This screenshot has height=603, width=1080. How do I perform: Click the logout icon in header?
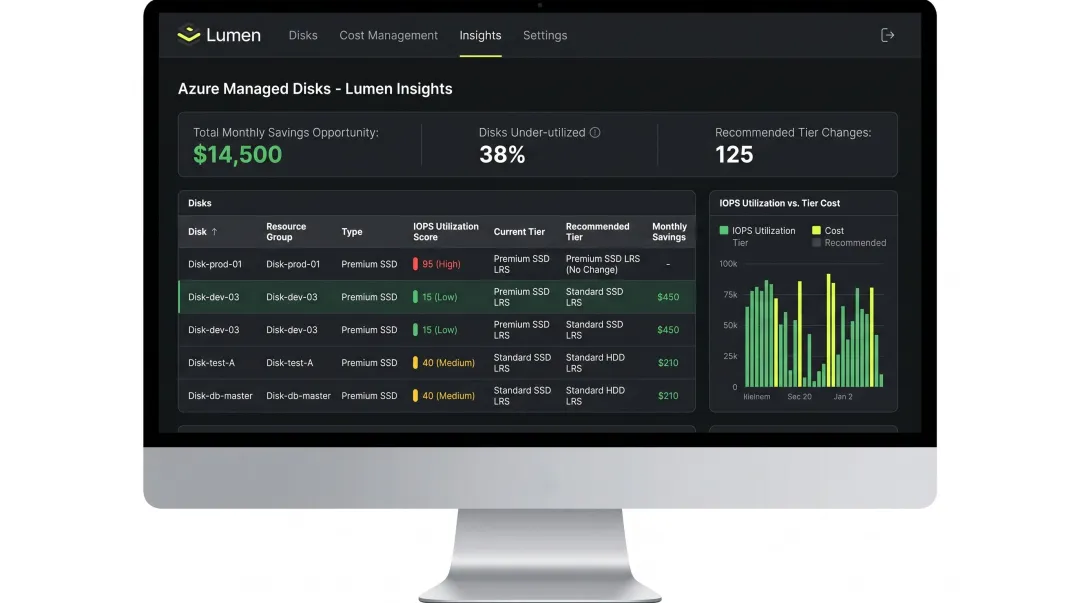(887, 35)
